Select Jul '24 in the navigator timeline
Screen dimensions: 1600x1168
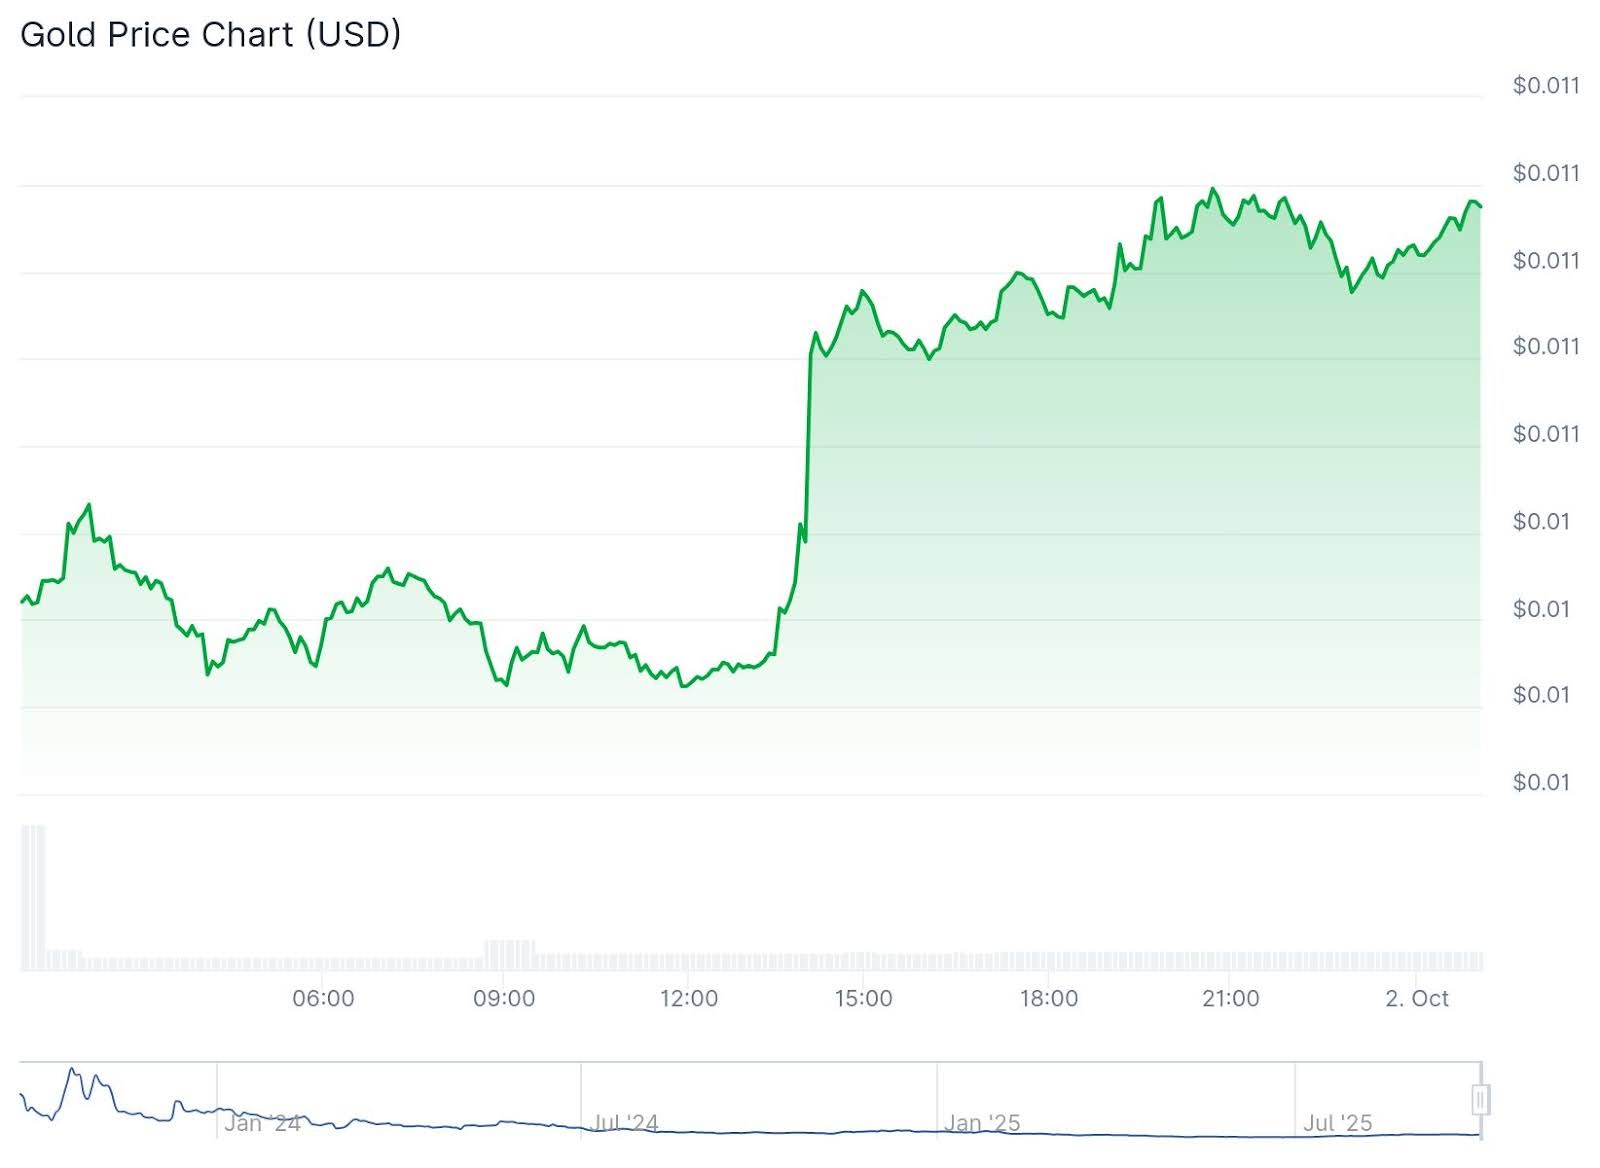(624, 1123)
